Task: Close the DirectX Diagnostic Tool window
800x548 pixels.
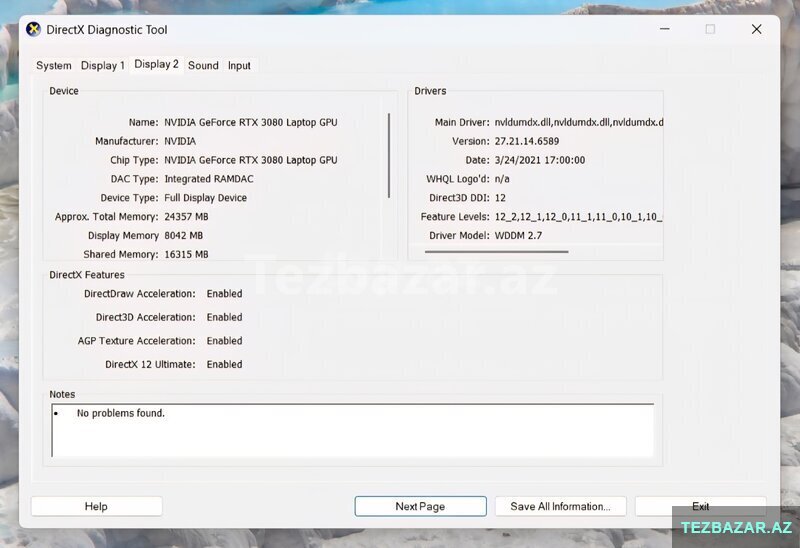Action: point(756,30)
